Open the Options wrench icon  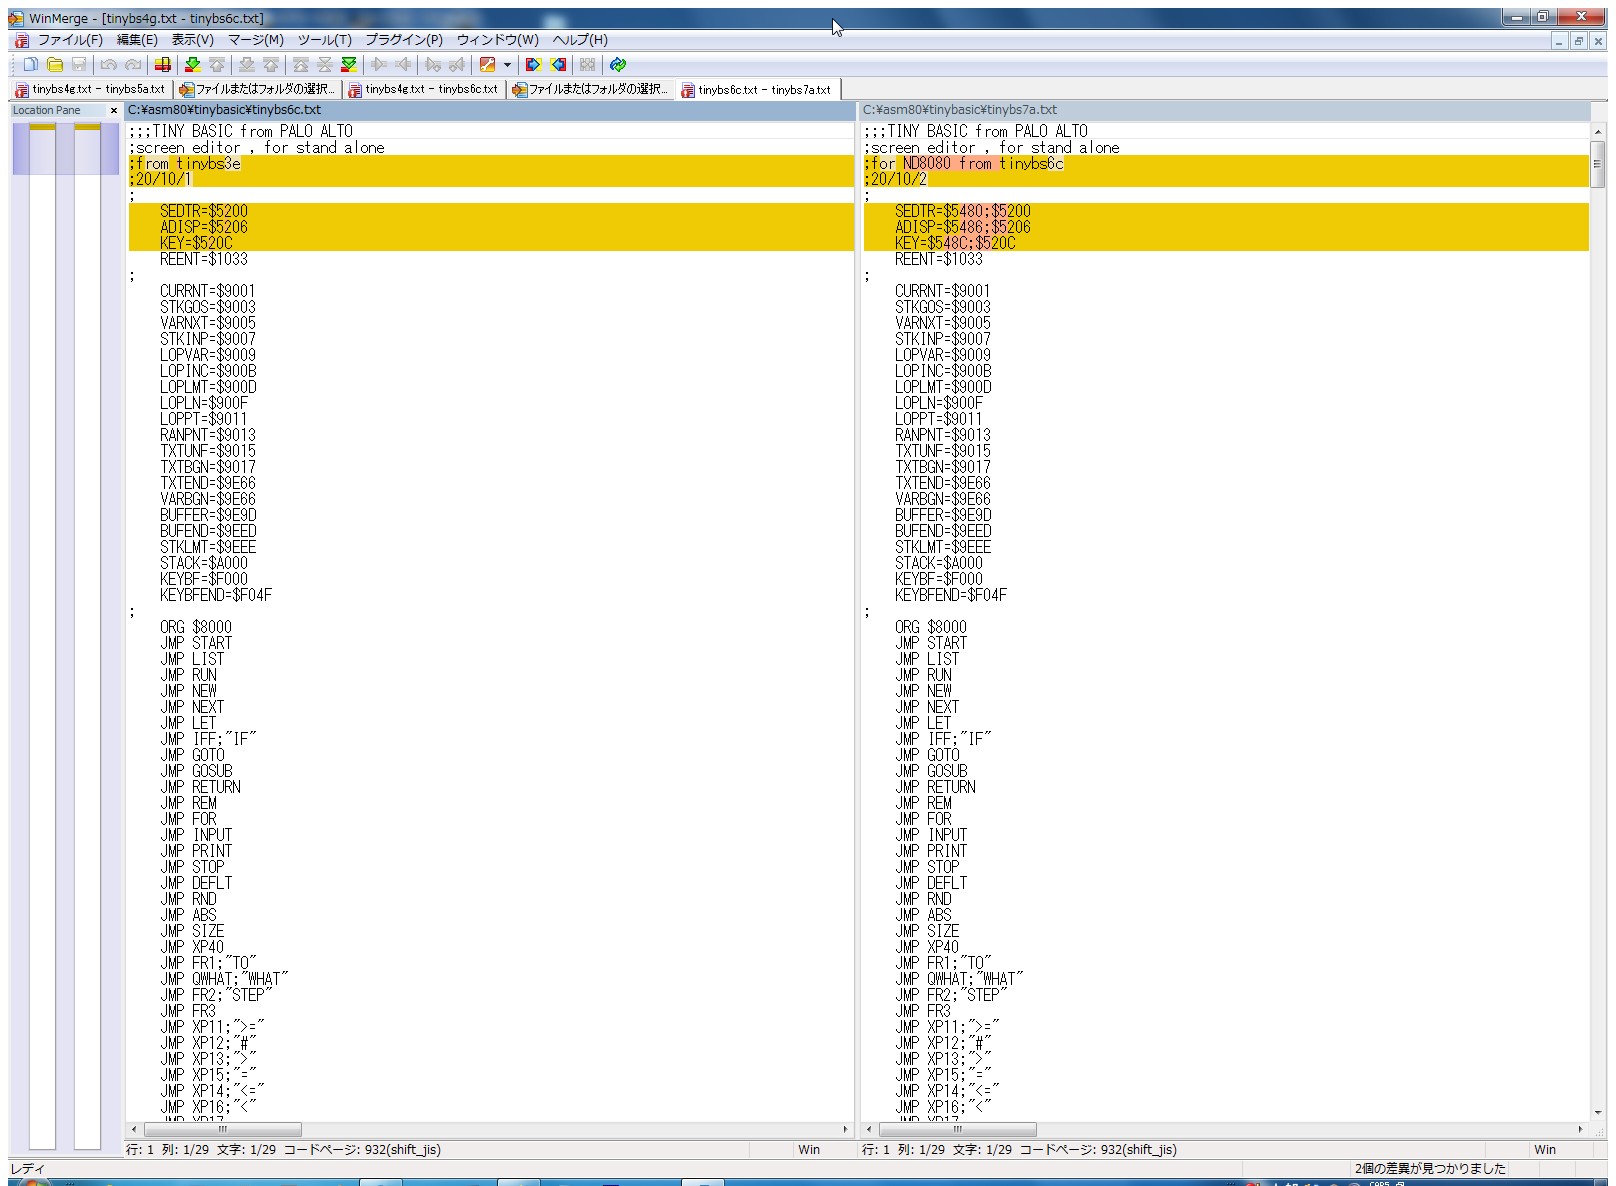pos(488,64)
